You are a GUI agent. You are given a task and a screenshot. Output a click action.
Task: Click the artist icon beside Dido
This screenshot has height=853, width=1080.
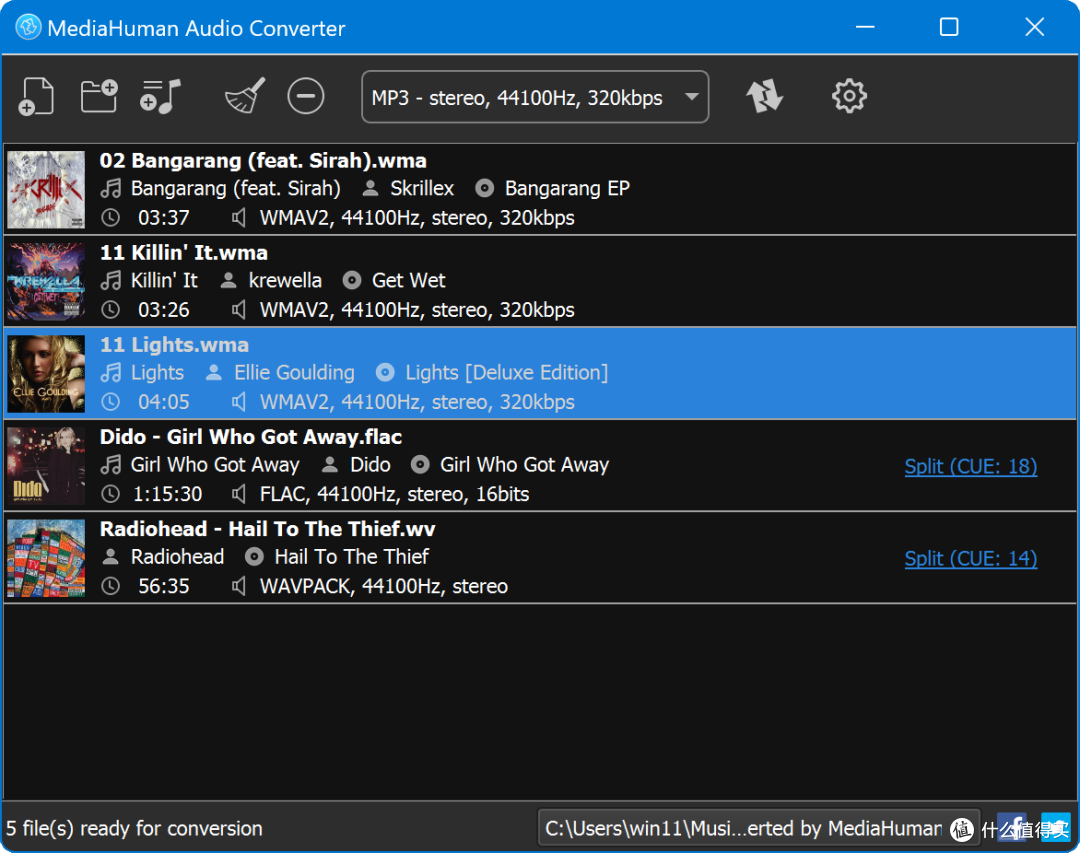coord(330,464)
